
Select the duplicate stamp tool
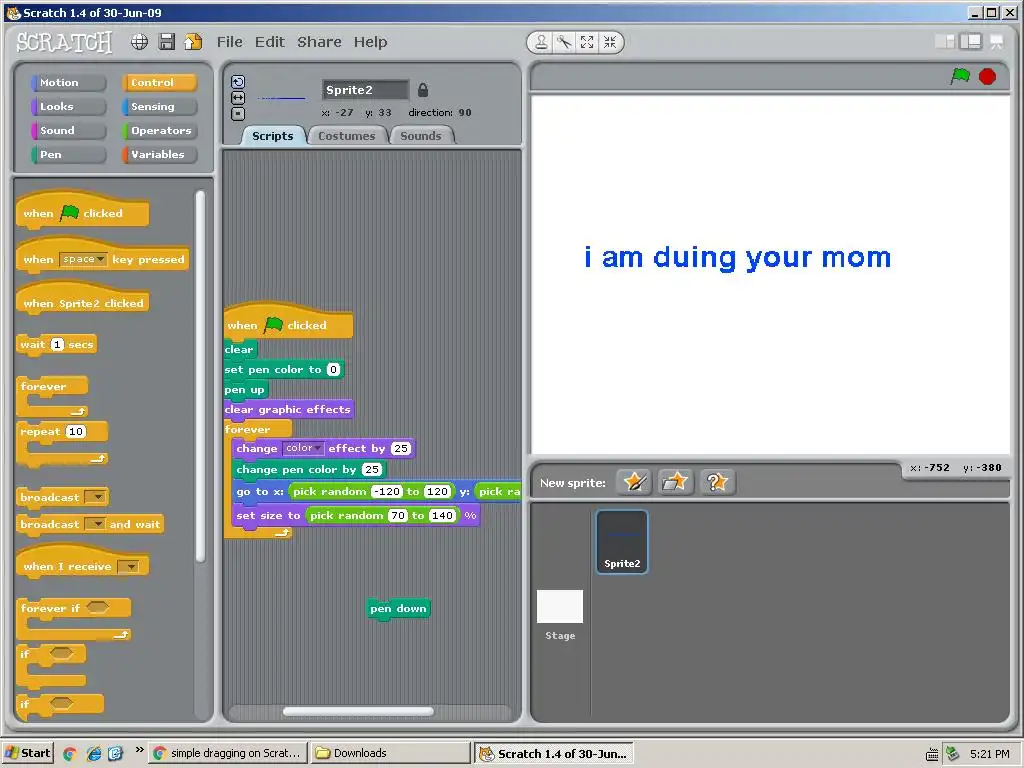[x=541, y=42]
